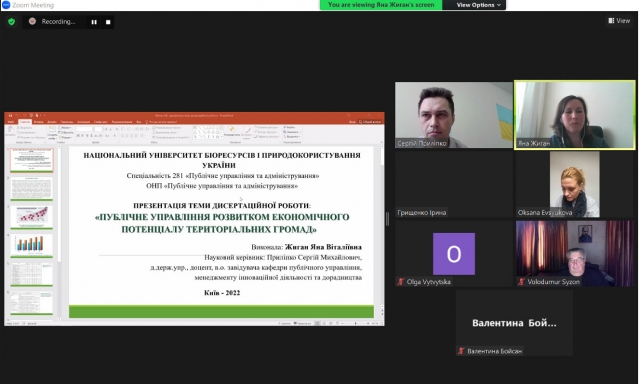
Task: Click the Find (Найти) button
Action: (289, 127)
